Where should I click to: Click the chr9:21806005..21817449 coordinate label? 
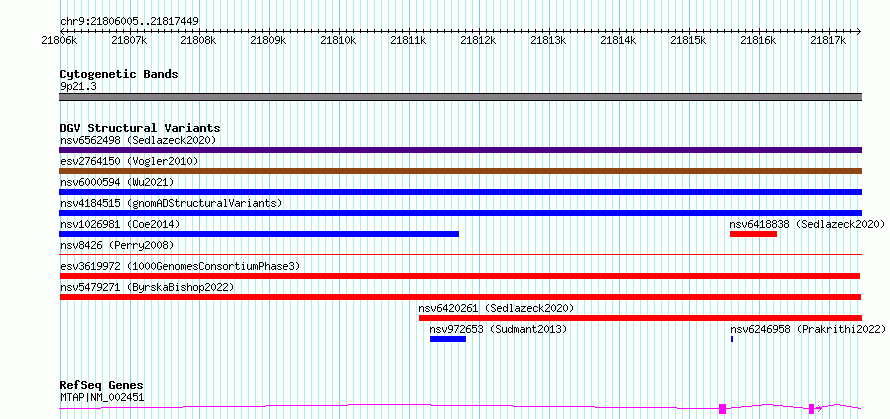point(129,22)
